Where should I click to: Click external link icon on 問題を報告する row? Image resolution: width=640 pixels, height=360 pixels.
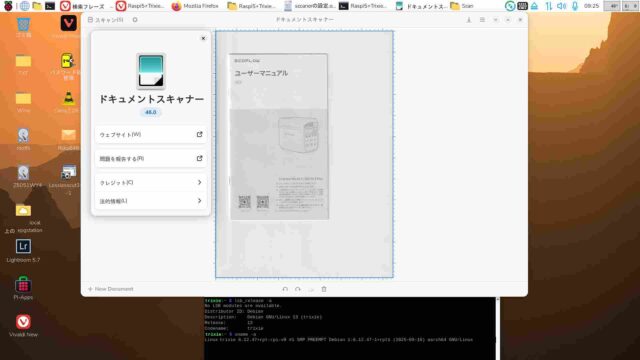(x=200, y=158)
